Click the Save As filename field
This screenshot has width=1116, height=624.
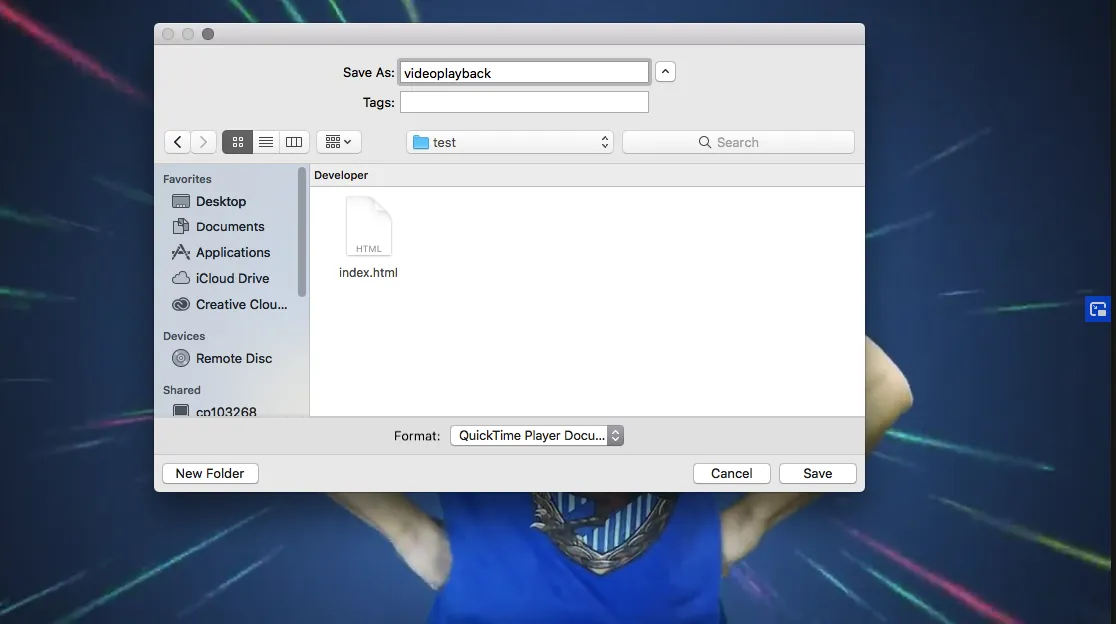point(525,73)
